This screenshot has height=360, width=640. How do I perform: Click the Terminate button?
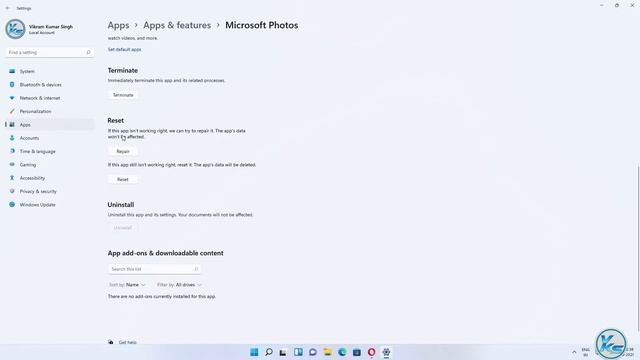tap(123, 95)
